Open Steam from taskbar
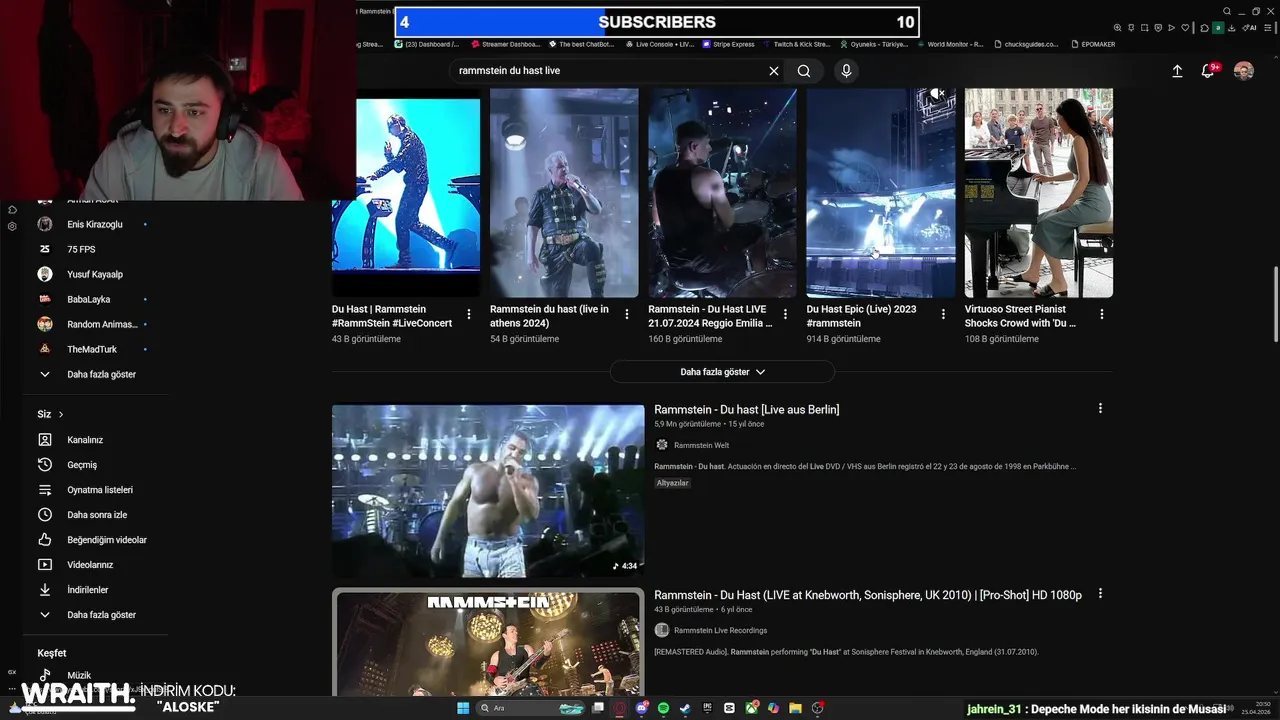 click(x=686, y=708)
